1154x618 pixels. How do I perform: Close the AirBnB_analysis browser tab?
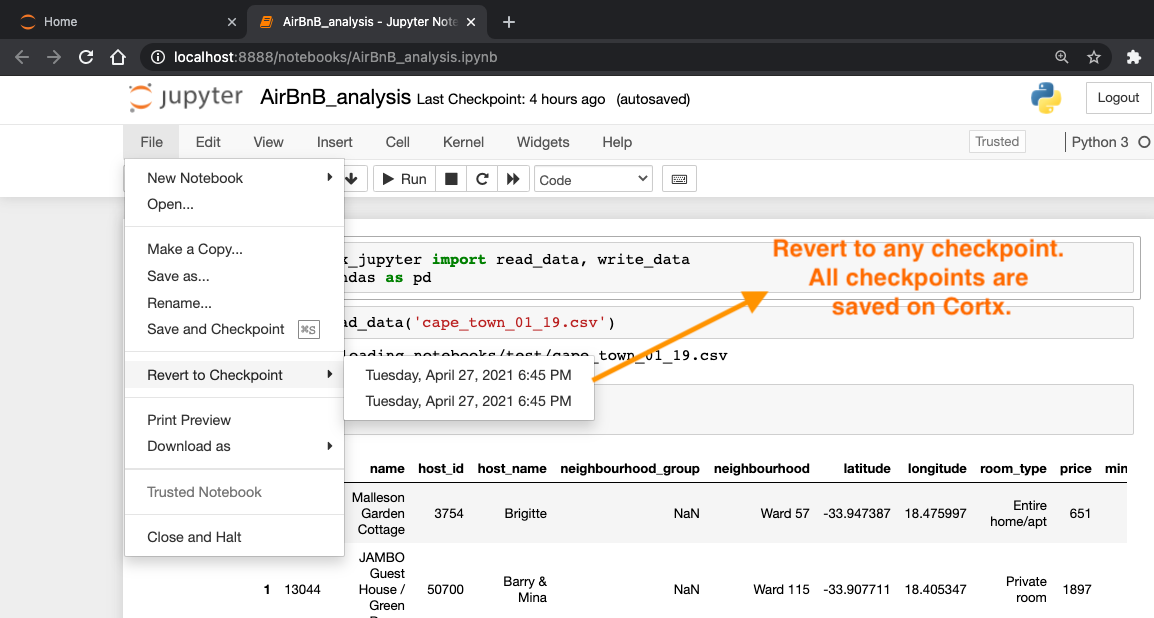tap(471, 22)
